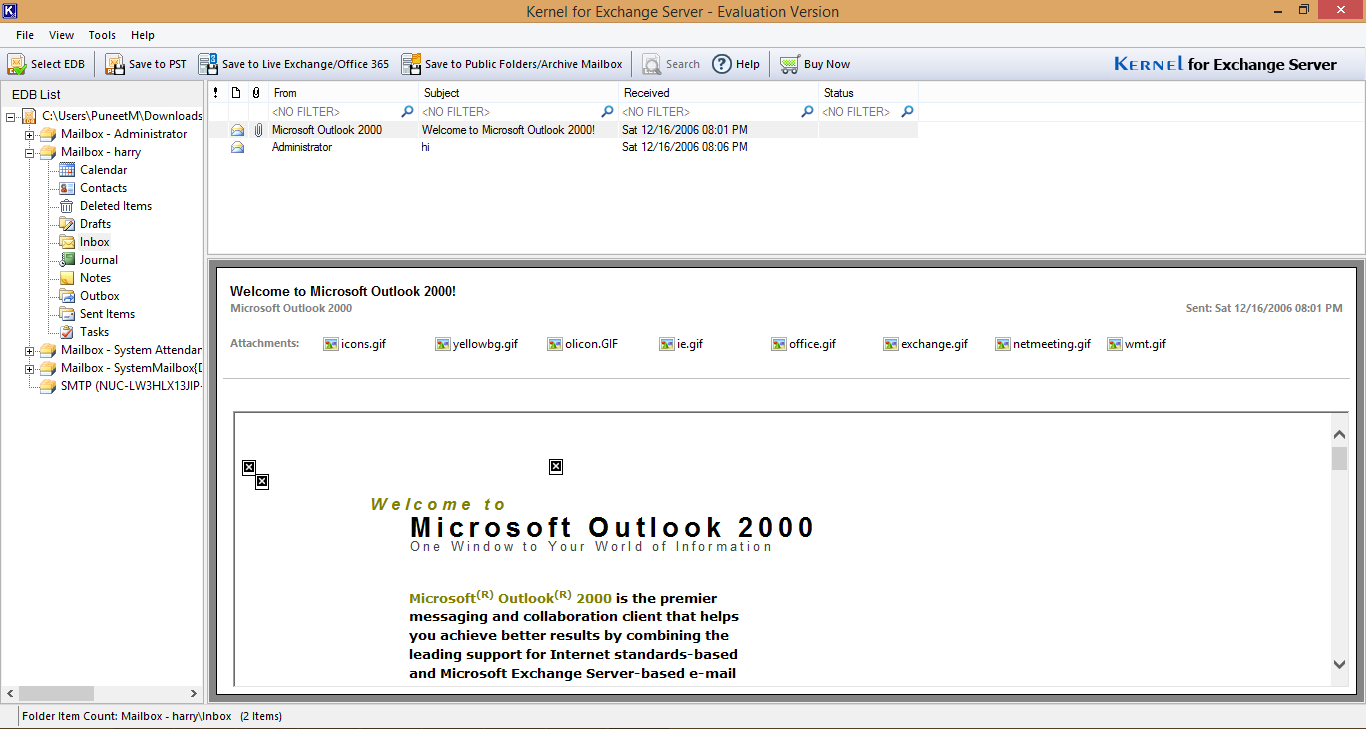Viewport: 1366px width, 729px height.
Task: Click the Status filter input field
Action: pyautogui.click(x=860, y=112)
